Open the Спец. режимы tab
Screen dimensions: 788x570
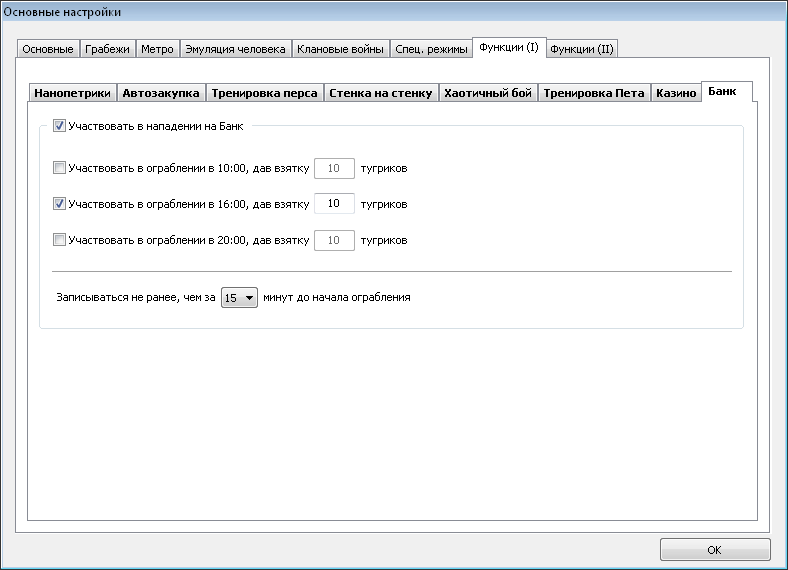click(x=431, y=49)
